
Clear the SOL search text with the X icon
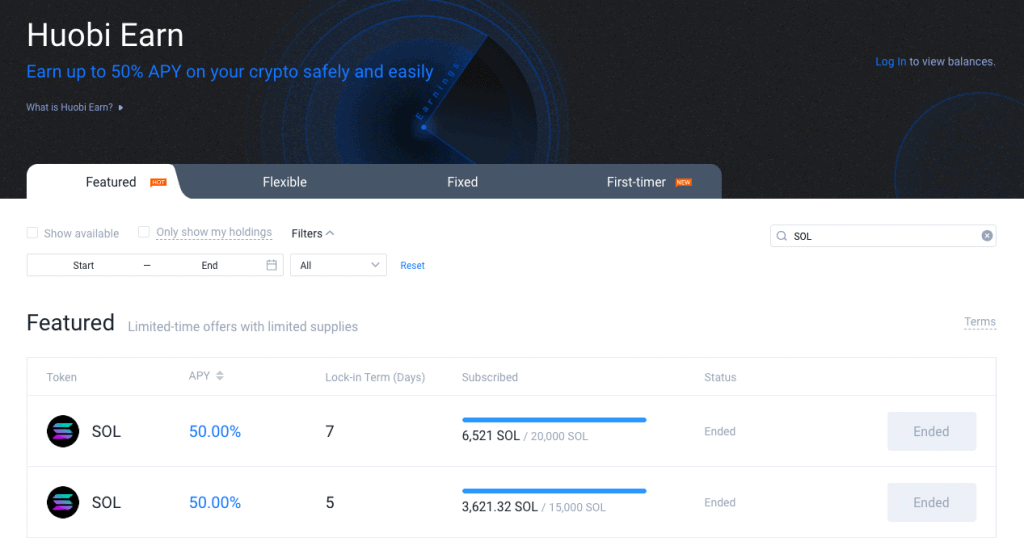987,236
